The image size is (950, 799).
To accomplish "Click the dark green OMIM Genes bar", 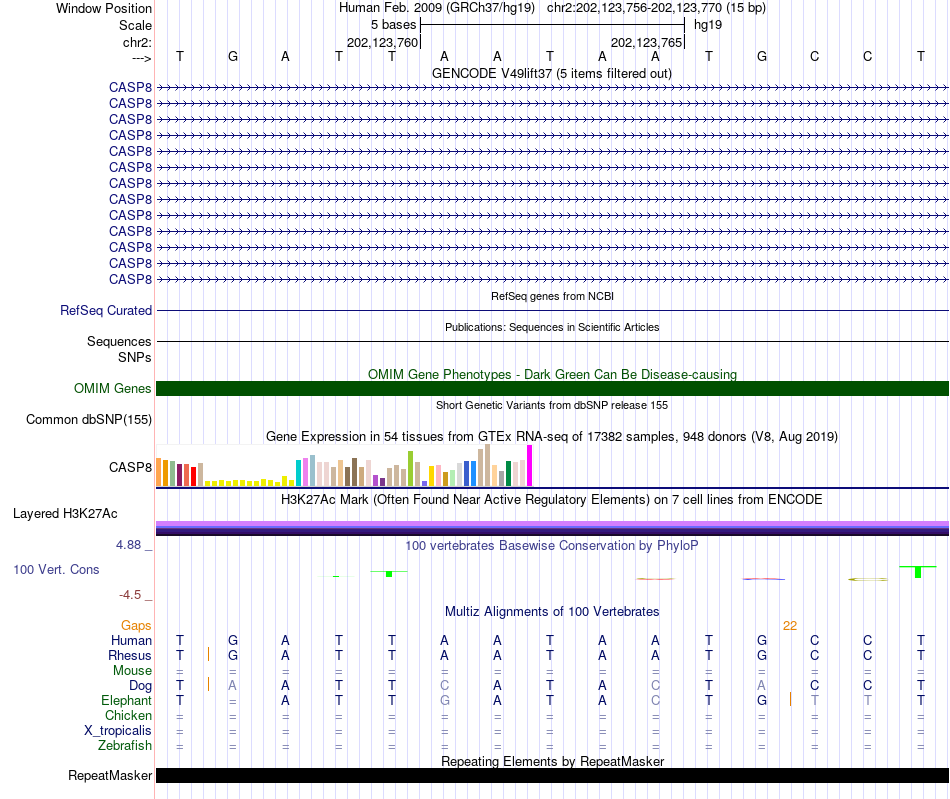I will (552, 388).
